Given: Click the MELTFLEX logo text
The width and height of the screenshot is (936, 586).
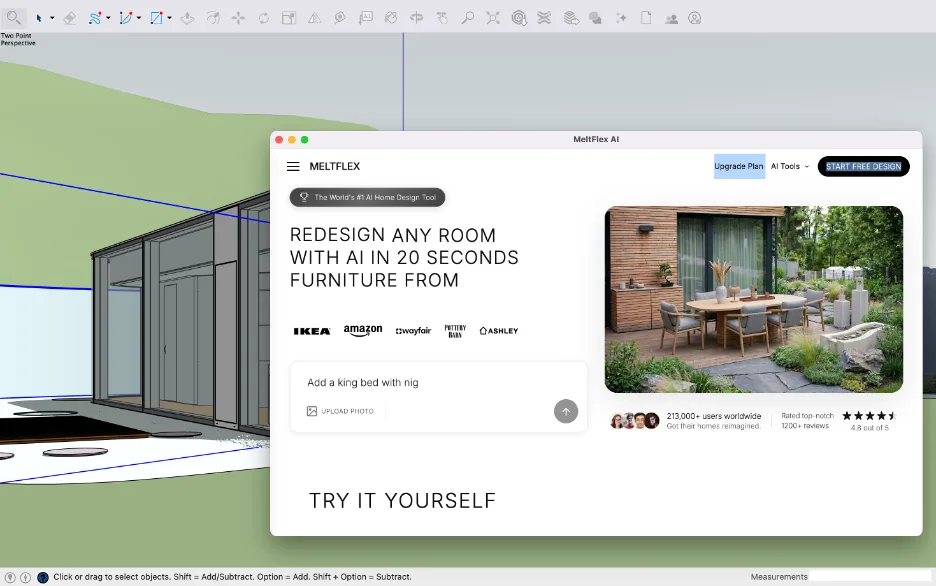Looking at the screenshot, I should click(334, 166).
